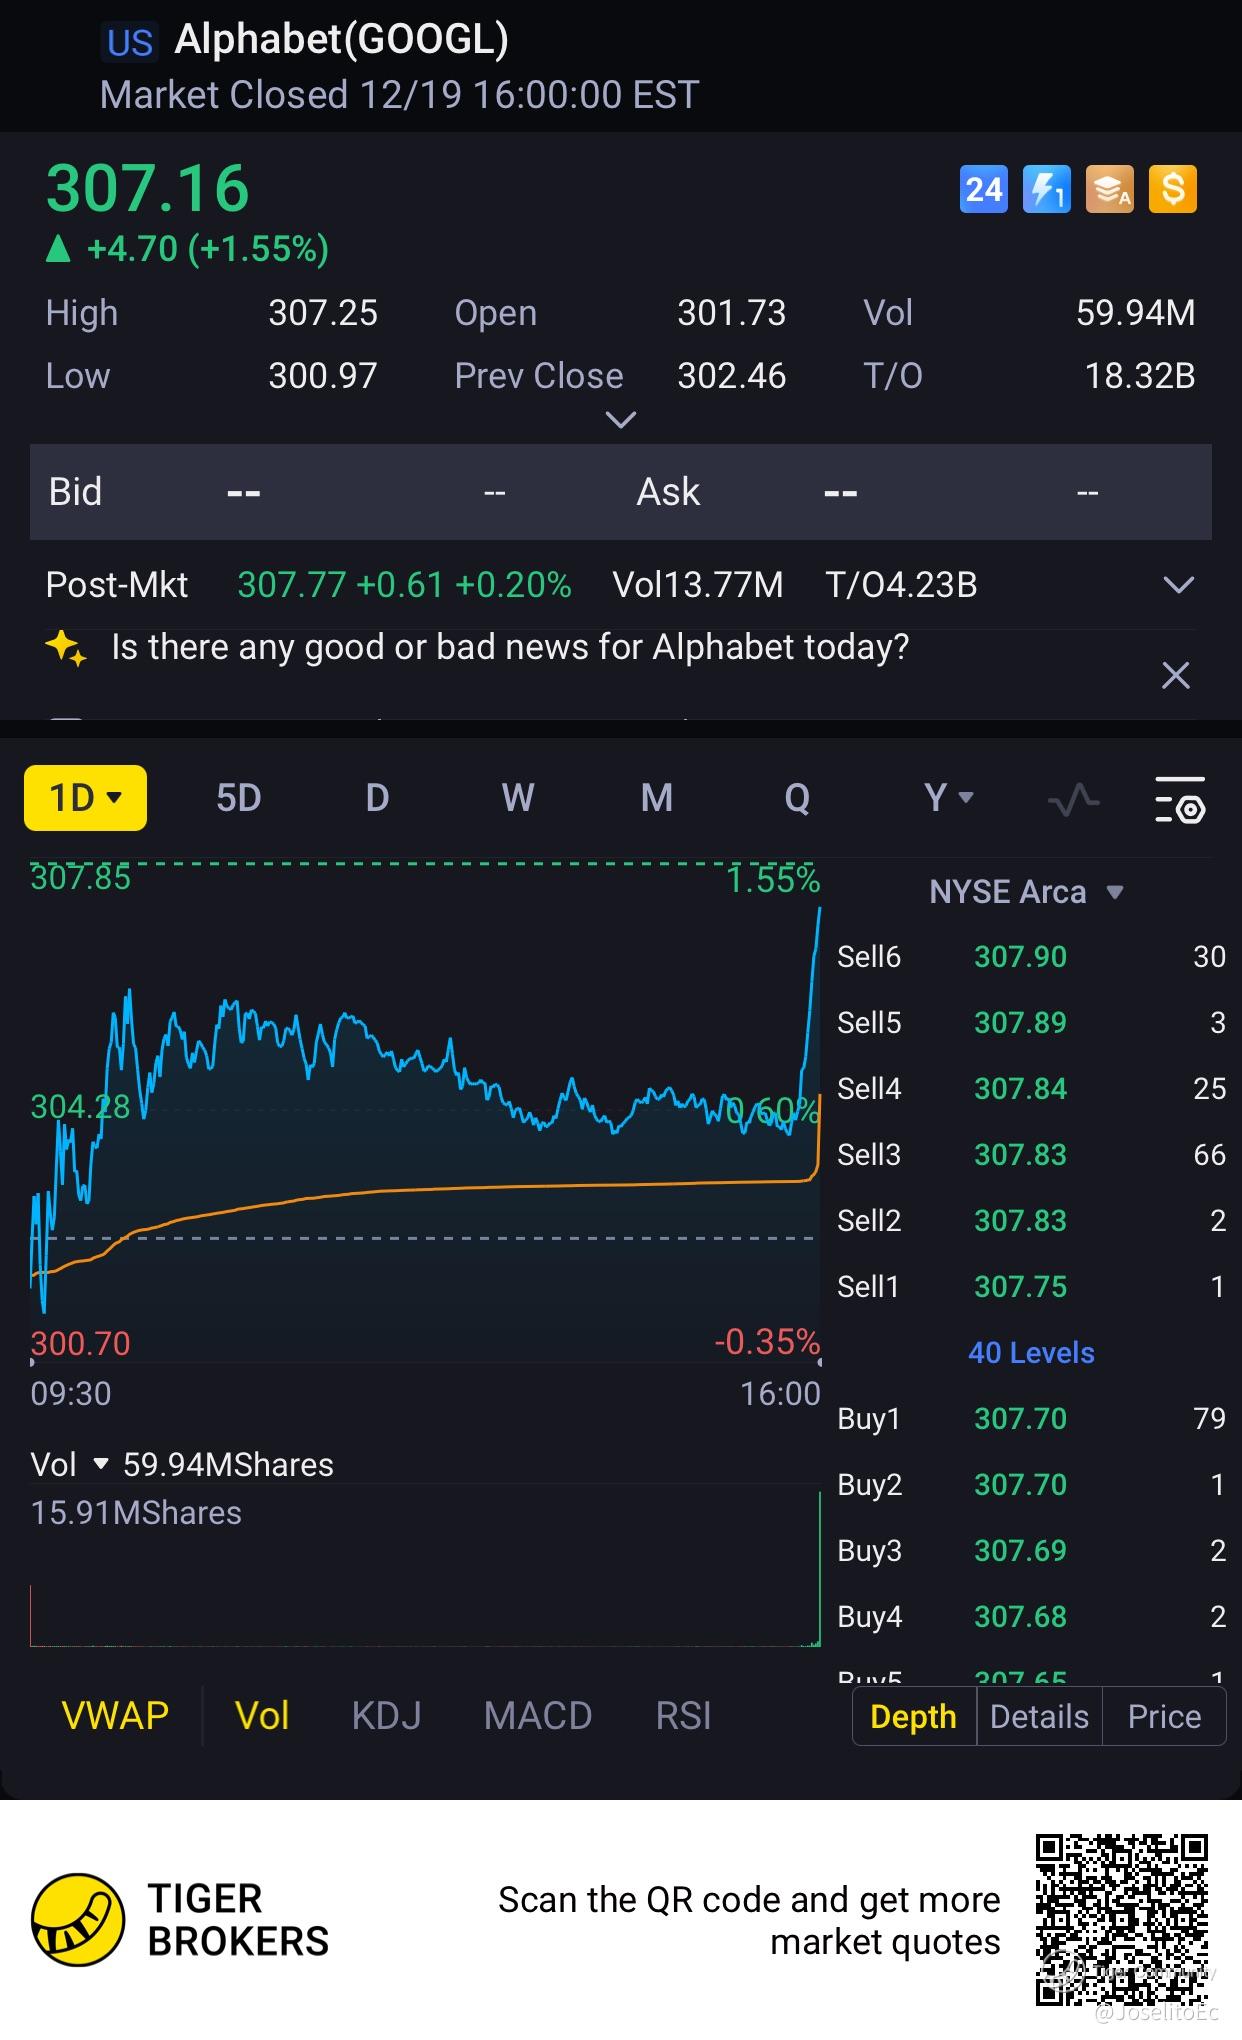Ask 'Is there any good or bad news for Alphabet today?'
This screenshot has width=1242, height=2040.
pos(510,648)
